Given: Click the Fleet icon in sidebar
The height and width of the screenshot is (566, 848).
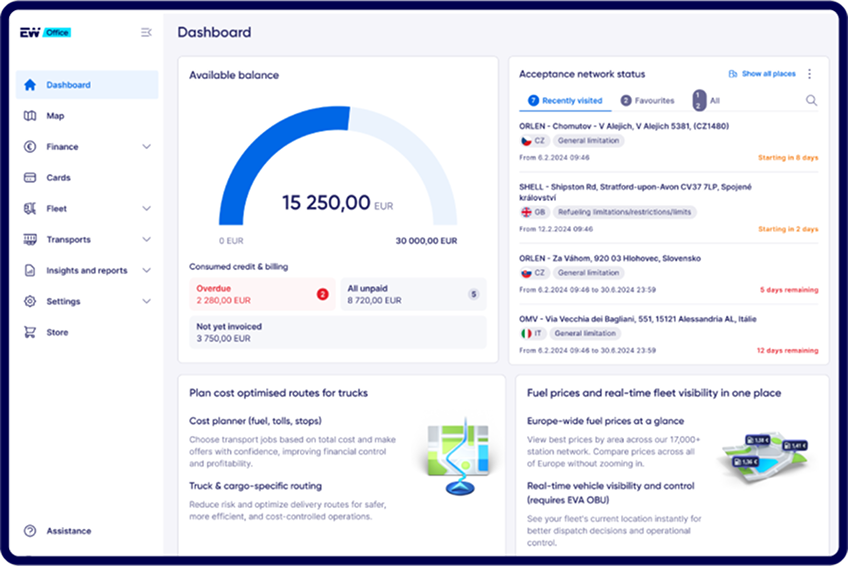Looking at the screenshot, I should 30,208.
